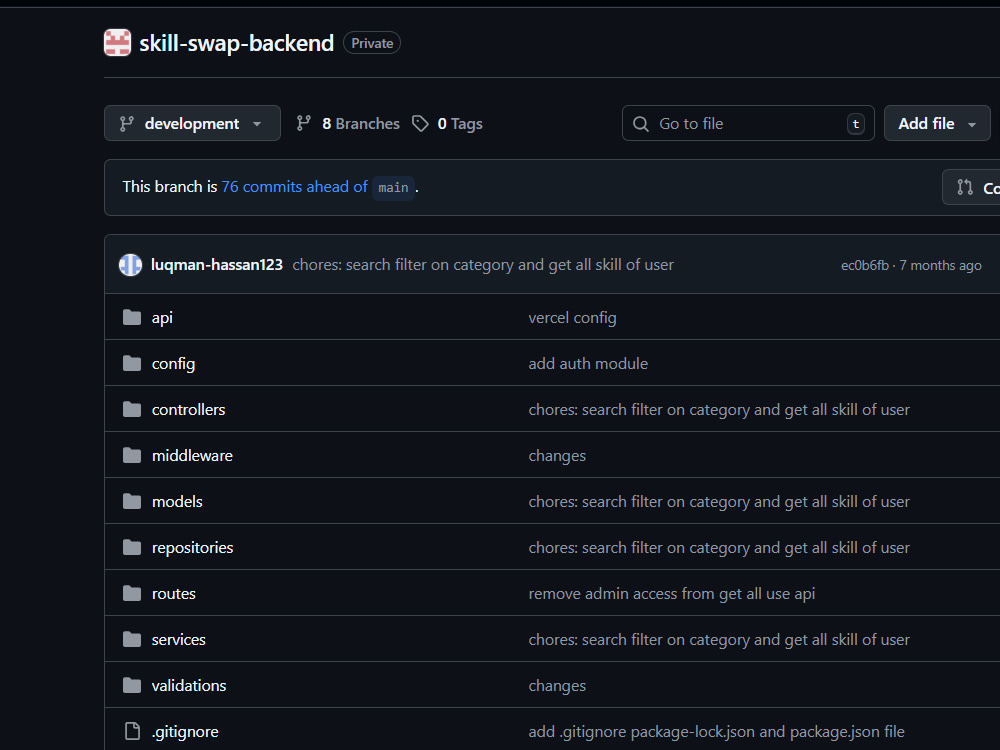The image size is (1000, 750).
Task: Click the folder icon for middleware
Action: [132, 455]
